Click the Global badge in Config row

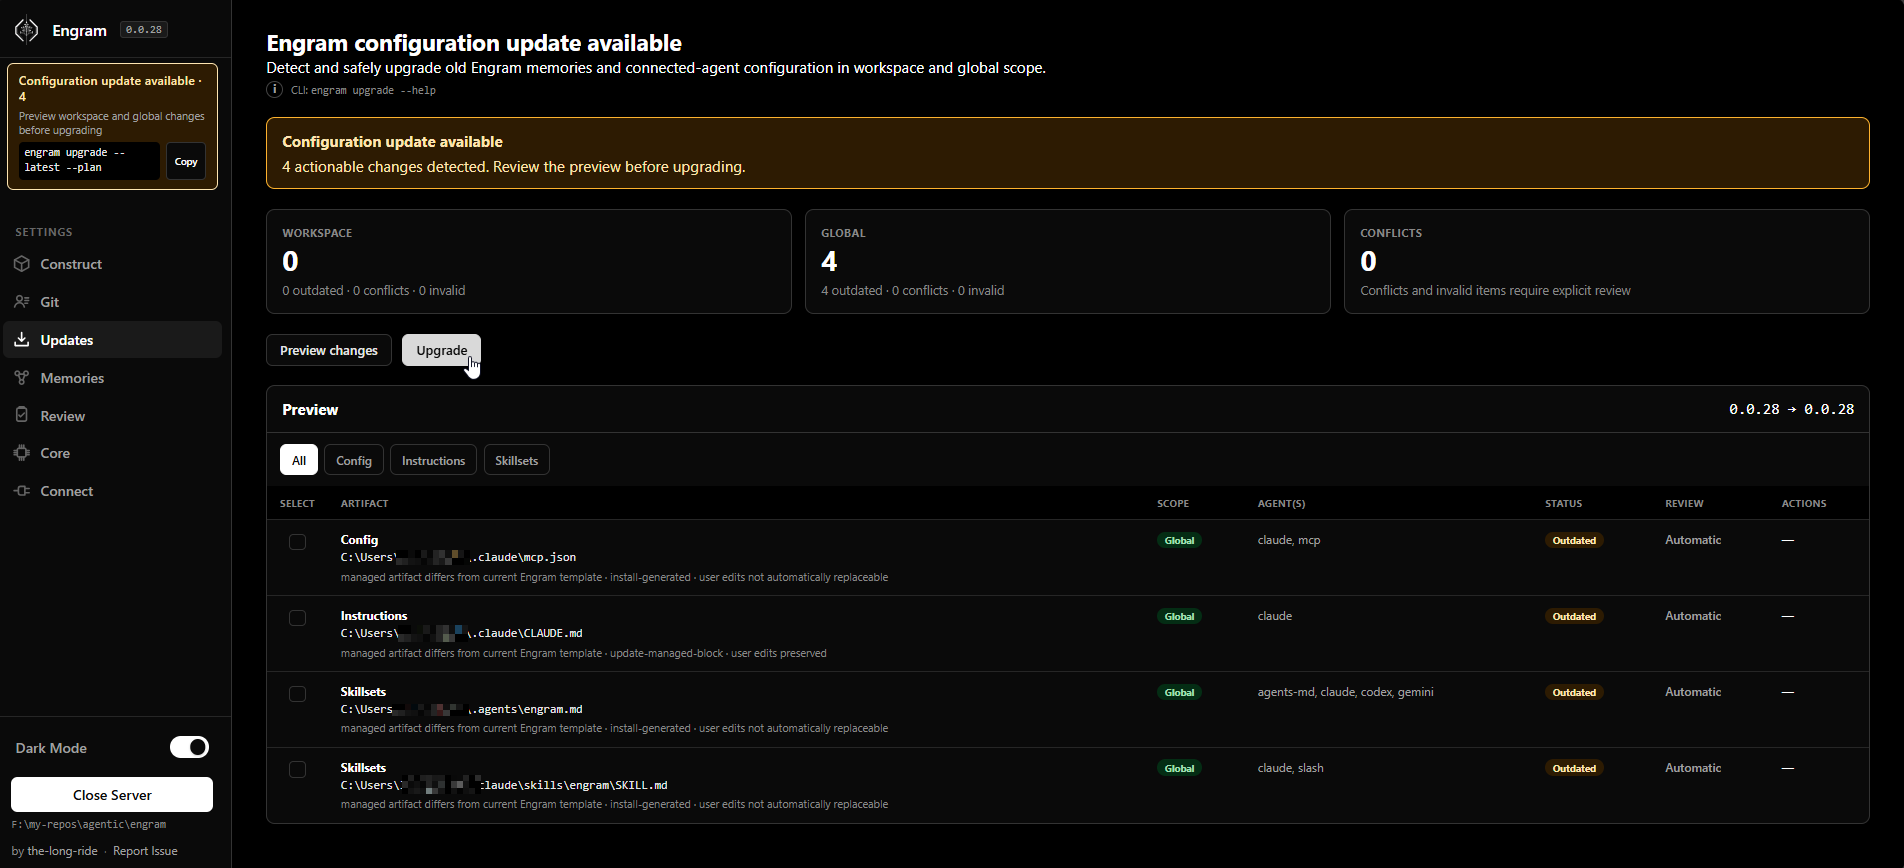[1179, 540]
